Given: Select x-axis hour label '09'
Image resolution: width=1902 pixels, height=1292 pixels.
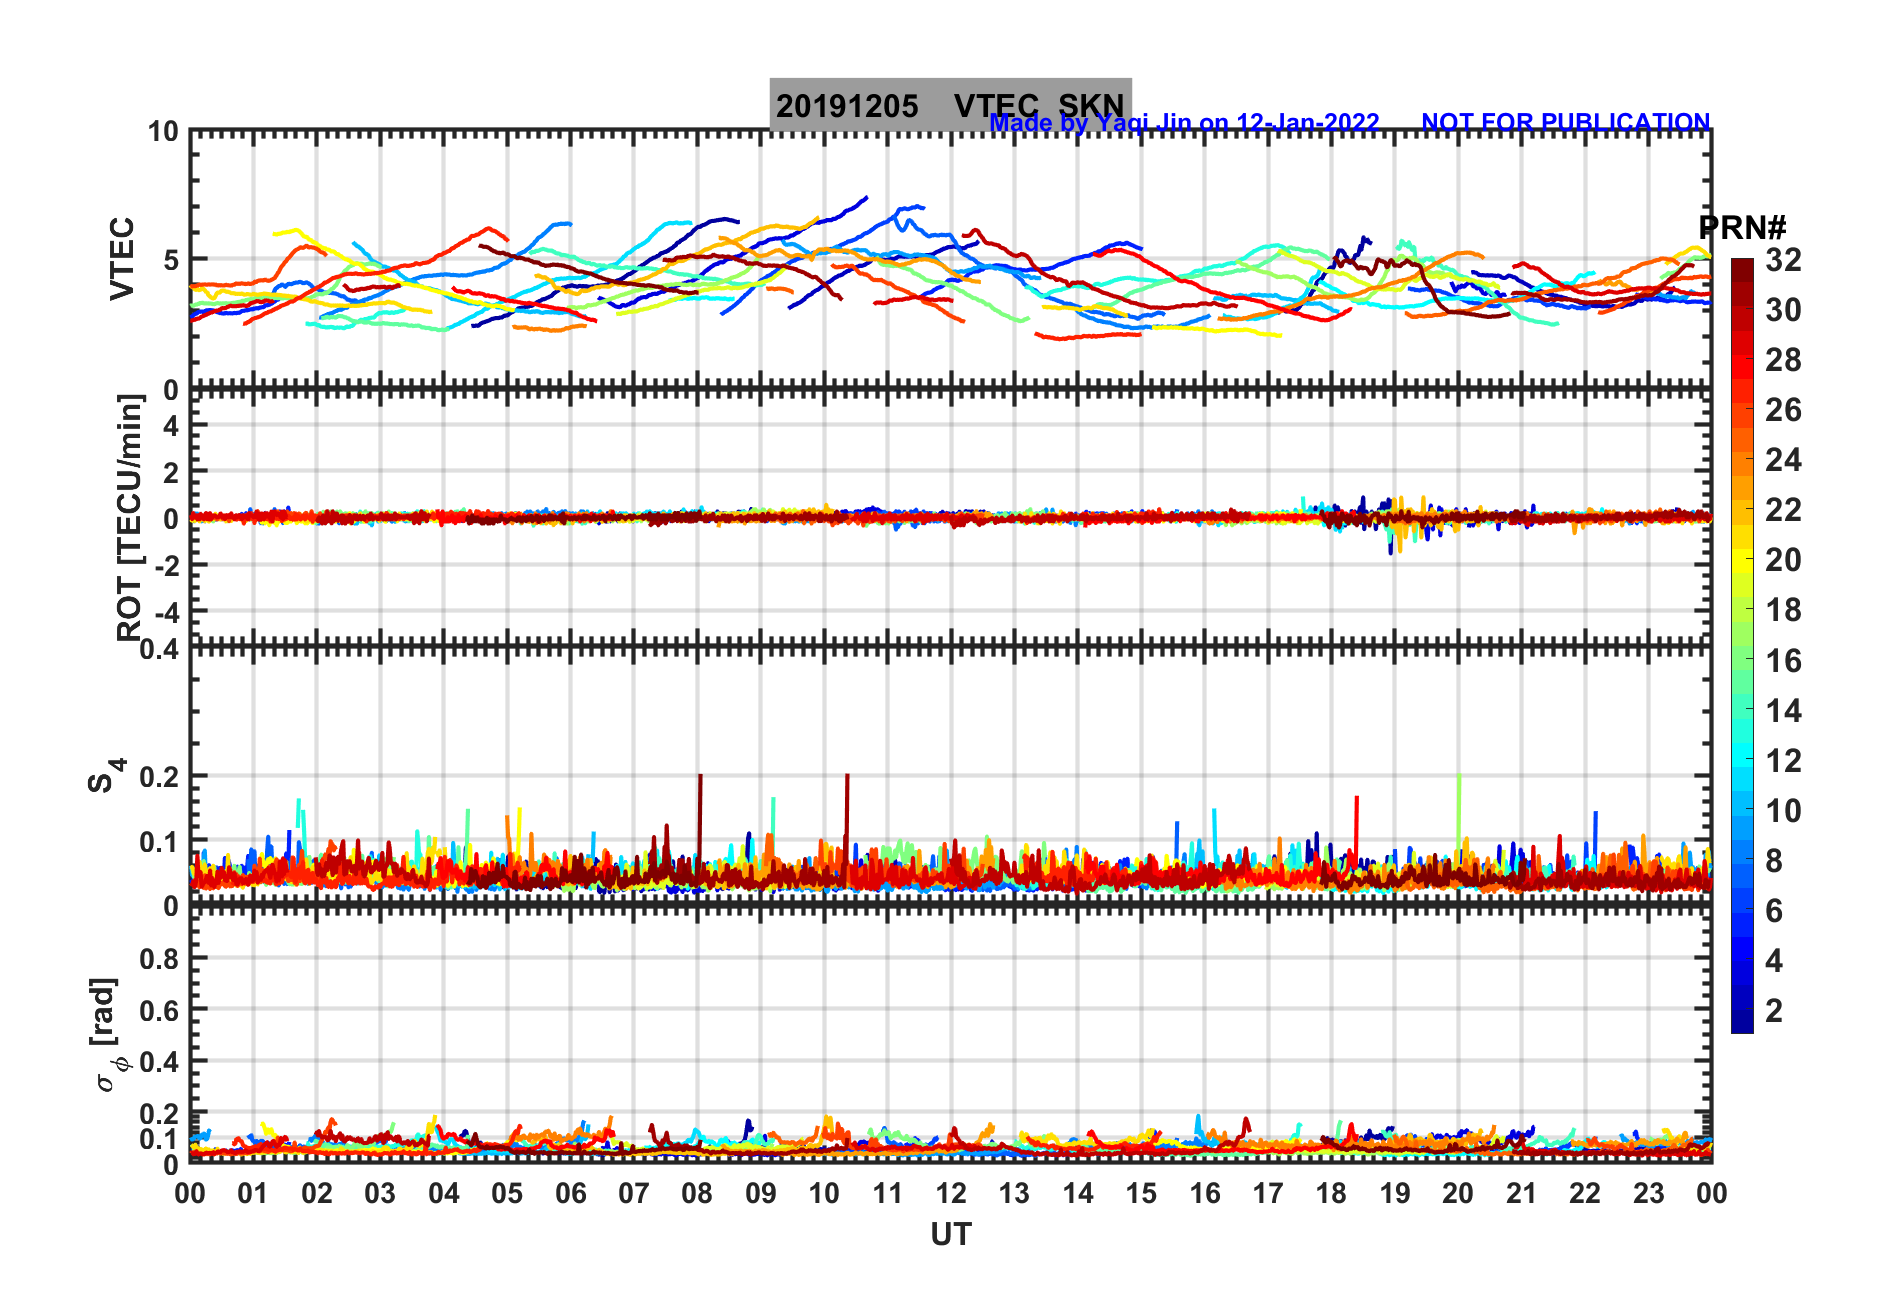Looking at the screenshot, I should [x=761, y=1193].
